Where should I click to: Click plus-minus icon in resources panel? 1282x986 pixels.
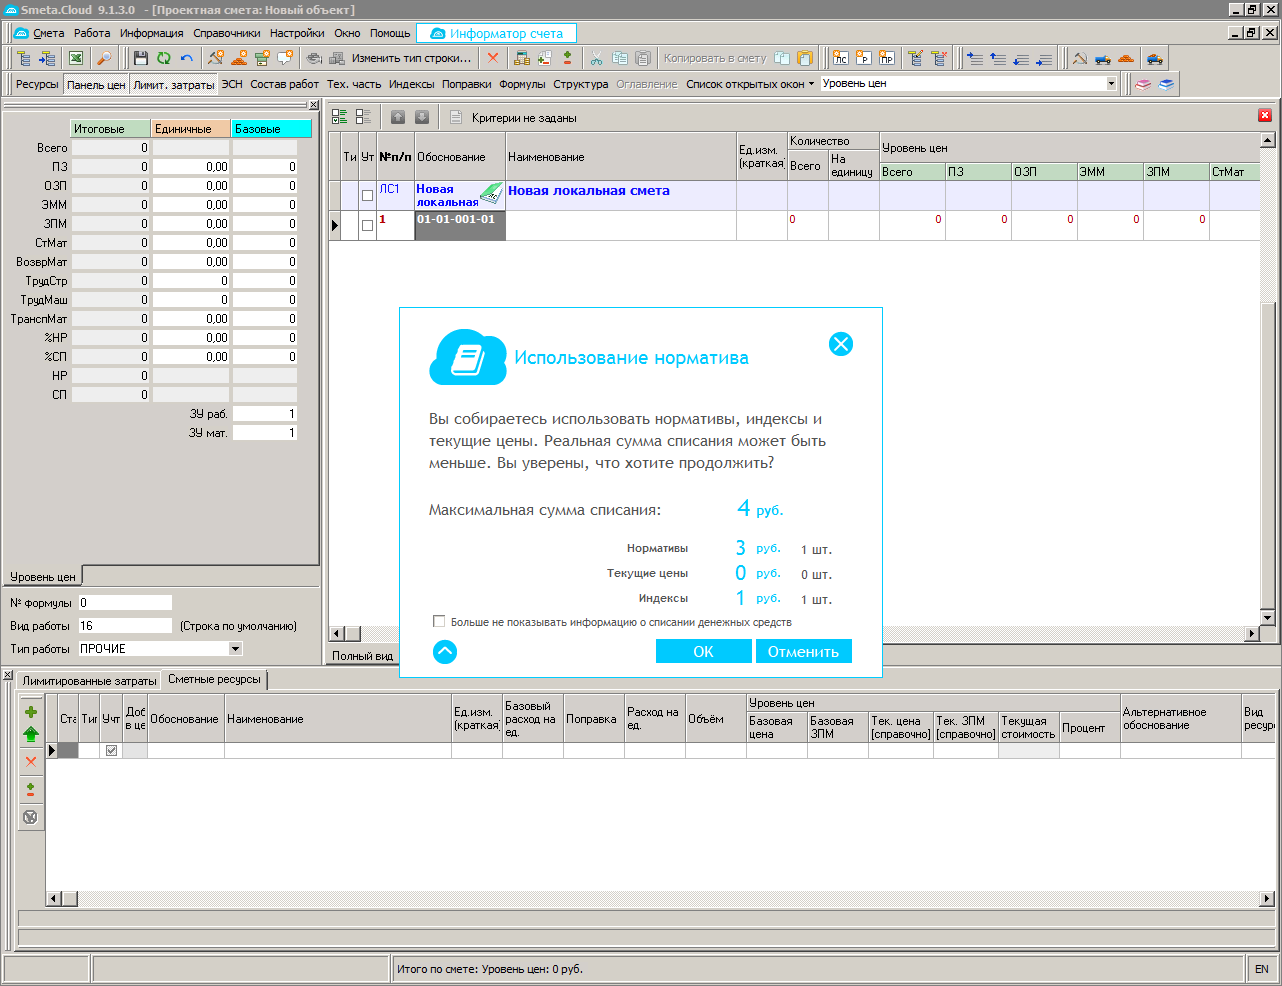(x=31, y=789)
